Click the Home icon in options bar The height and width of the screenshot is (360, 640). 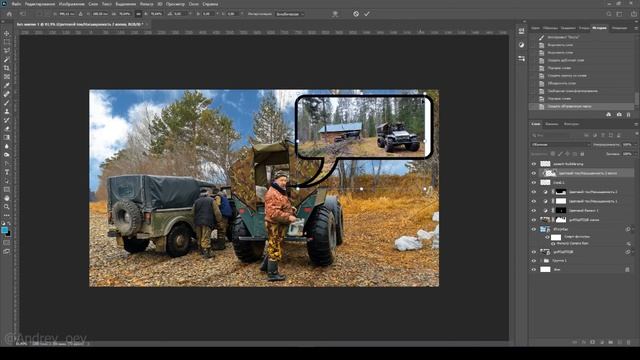click(9, 14)
